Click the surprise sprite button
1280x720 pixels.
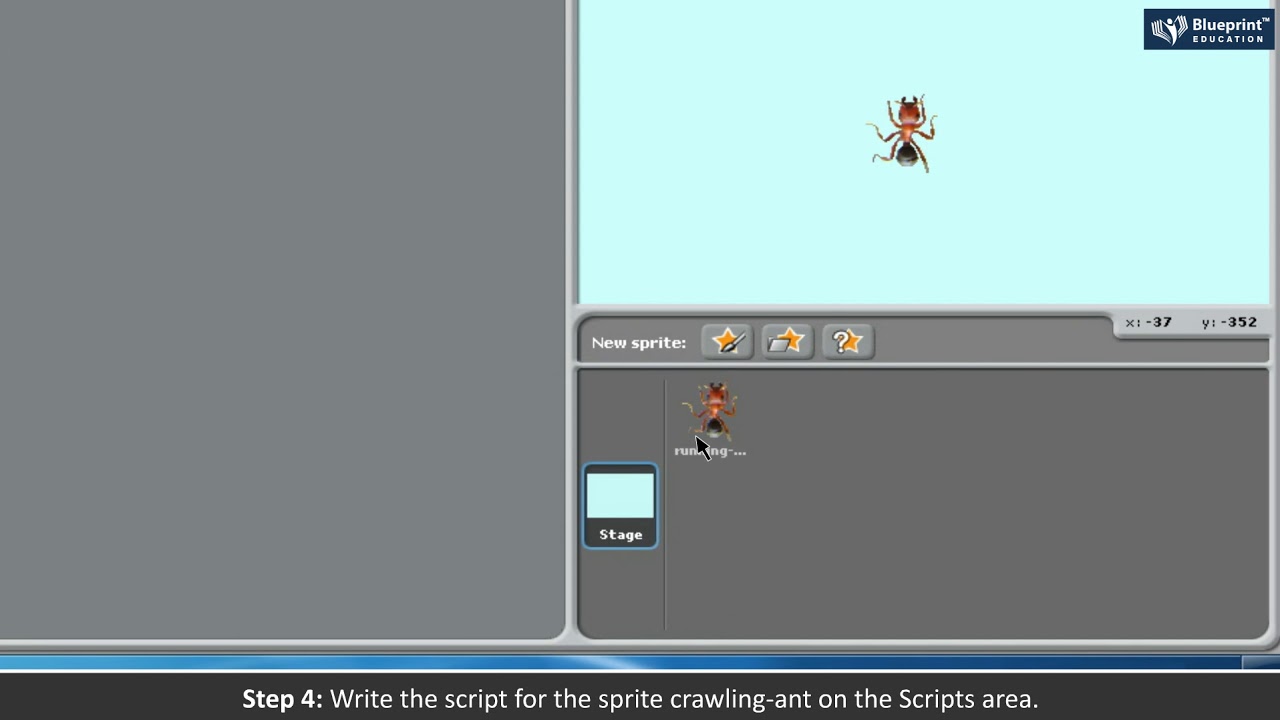tap(847, 342)
